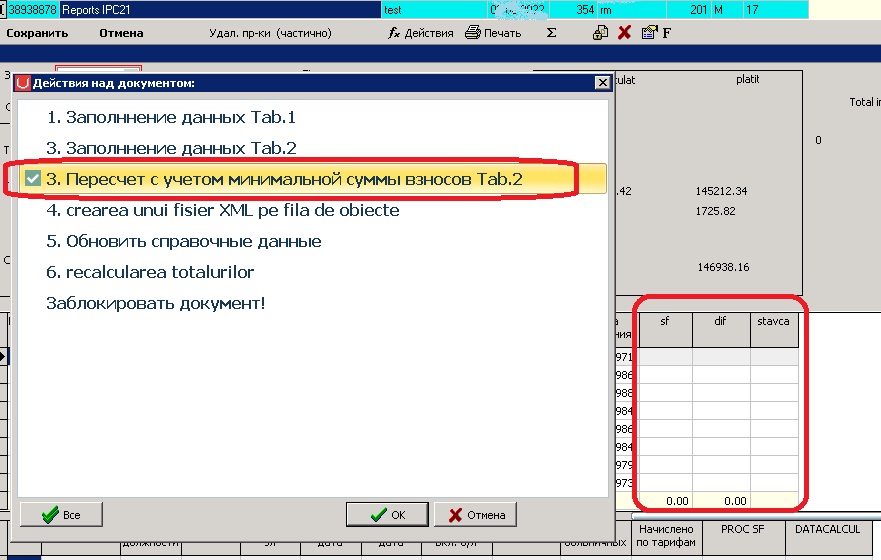
Task: Click the first empty sf cell in grid
Action: 665,357
